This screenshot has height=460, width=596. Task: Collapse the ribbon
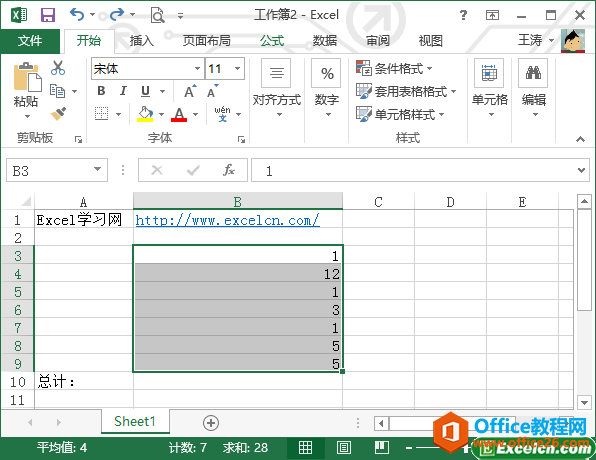(x=580, y=139)
